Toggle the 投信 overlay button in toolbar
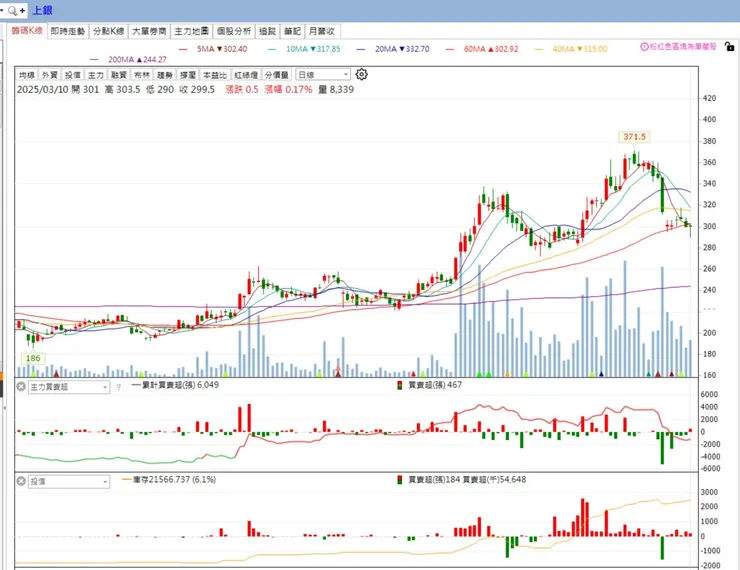The width and height of the screenshot is (740, 570). pyautogui.click(x=72, y=75)
